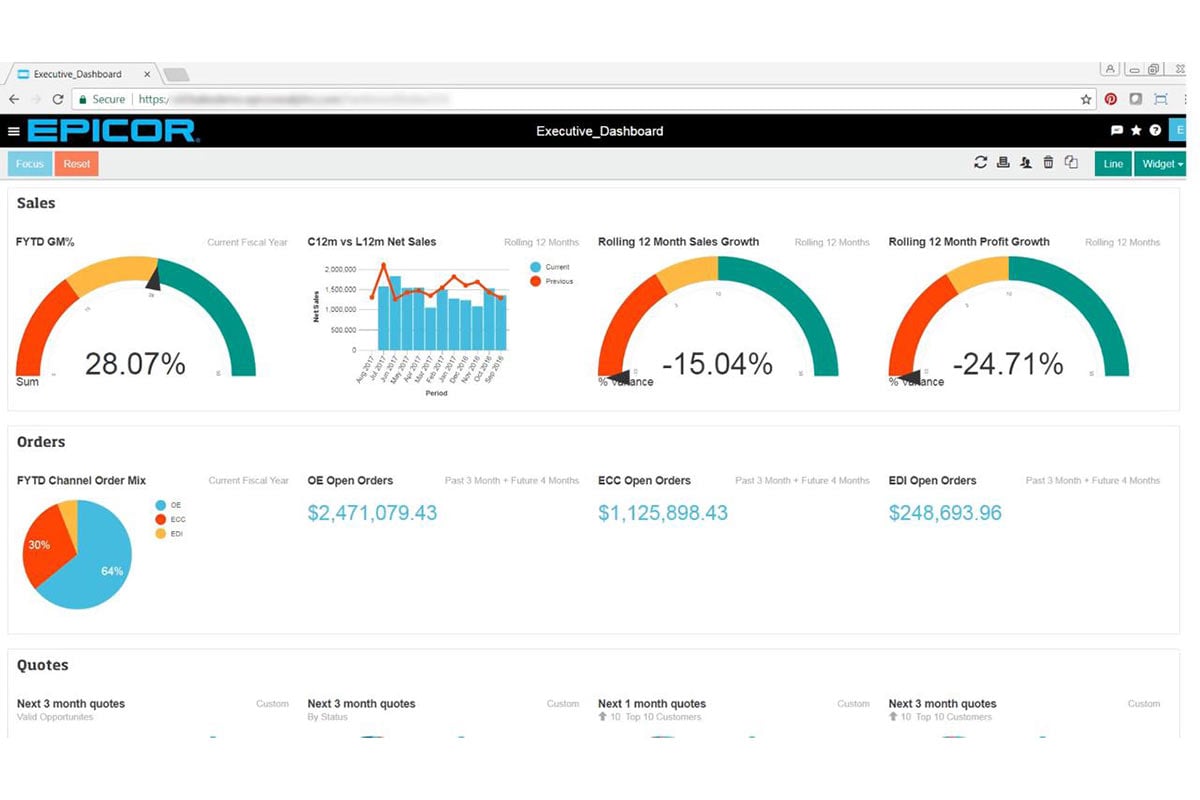Click the browser address bar URL field

[x=600, y=99]
